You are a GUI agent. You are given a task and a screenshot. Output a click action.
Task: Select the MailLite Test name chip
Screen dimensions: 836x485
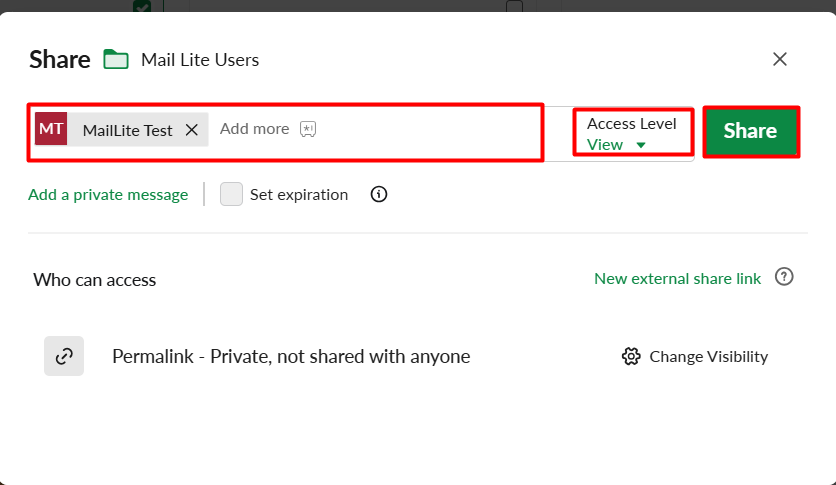127,130
